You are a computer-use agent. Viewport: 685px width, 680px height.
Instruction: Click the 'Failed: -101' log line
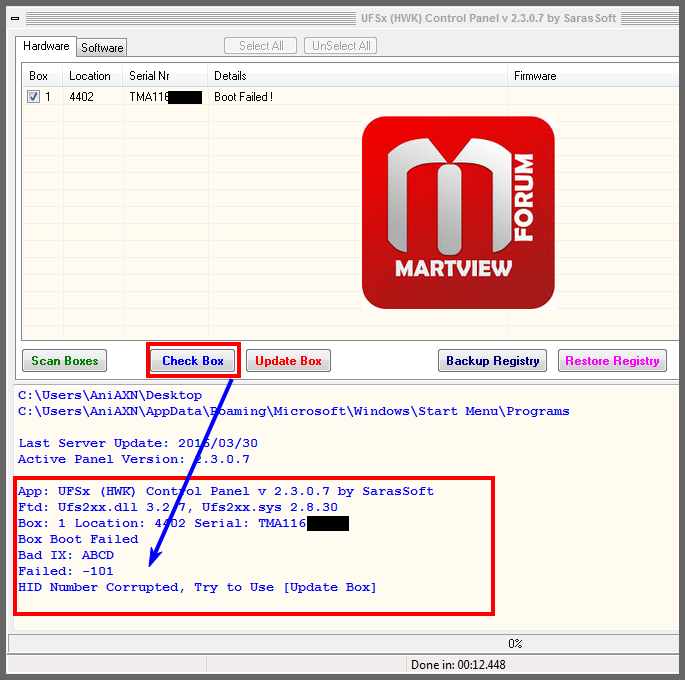66,571
